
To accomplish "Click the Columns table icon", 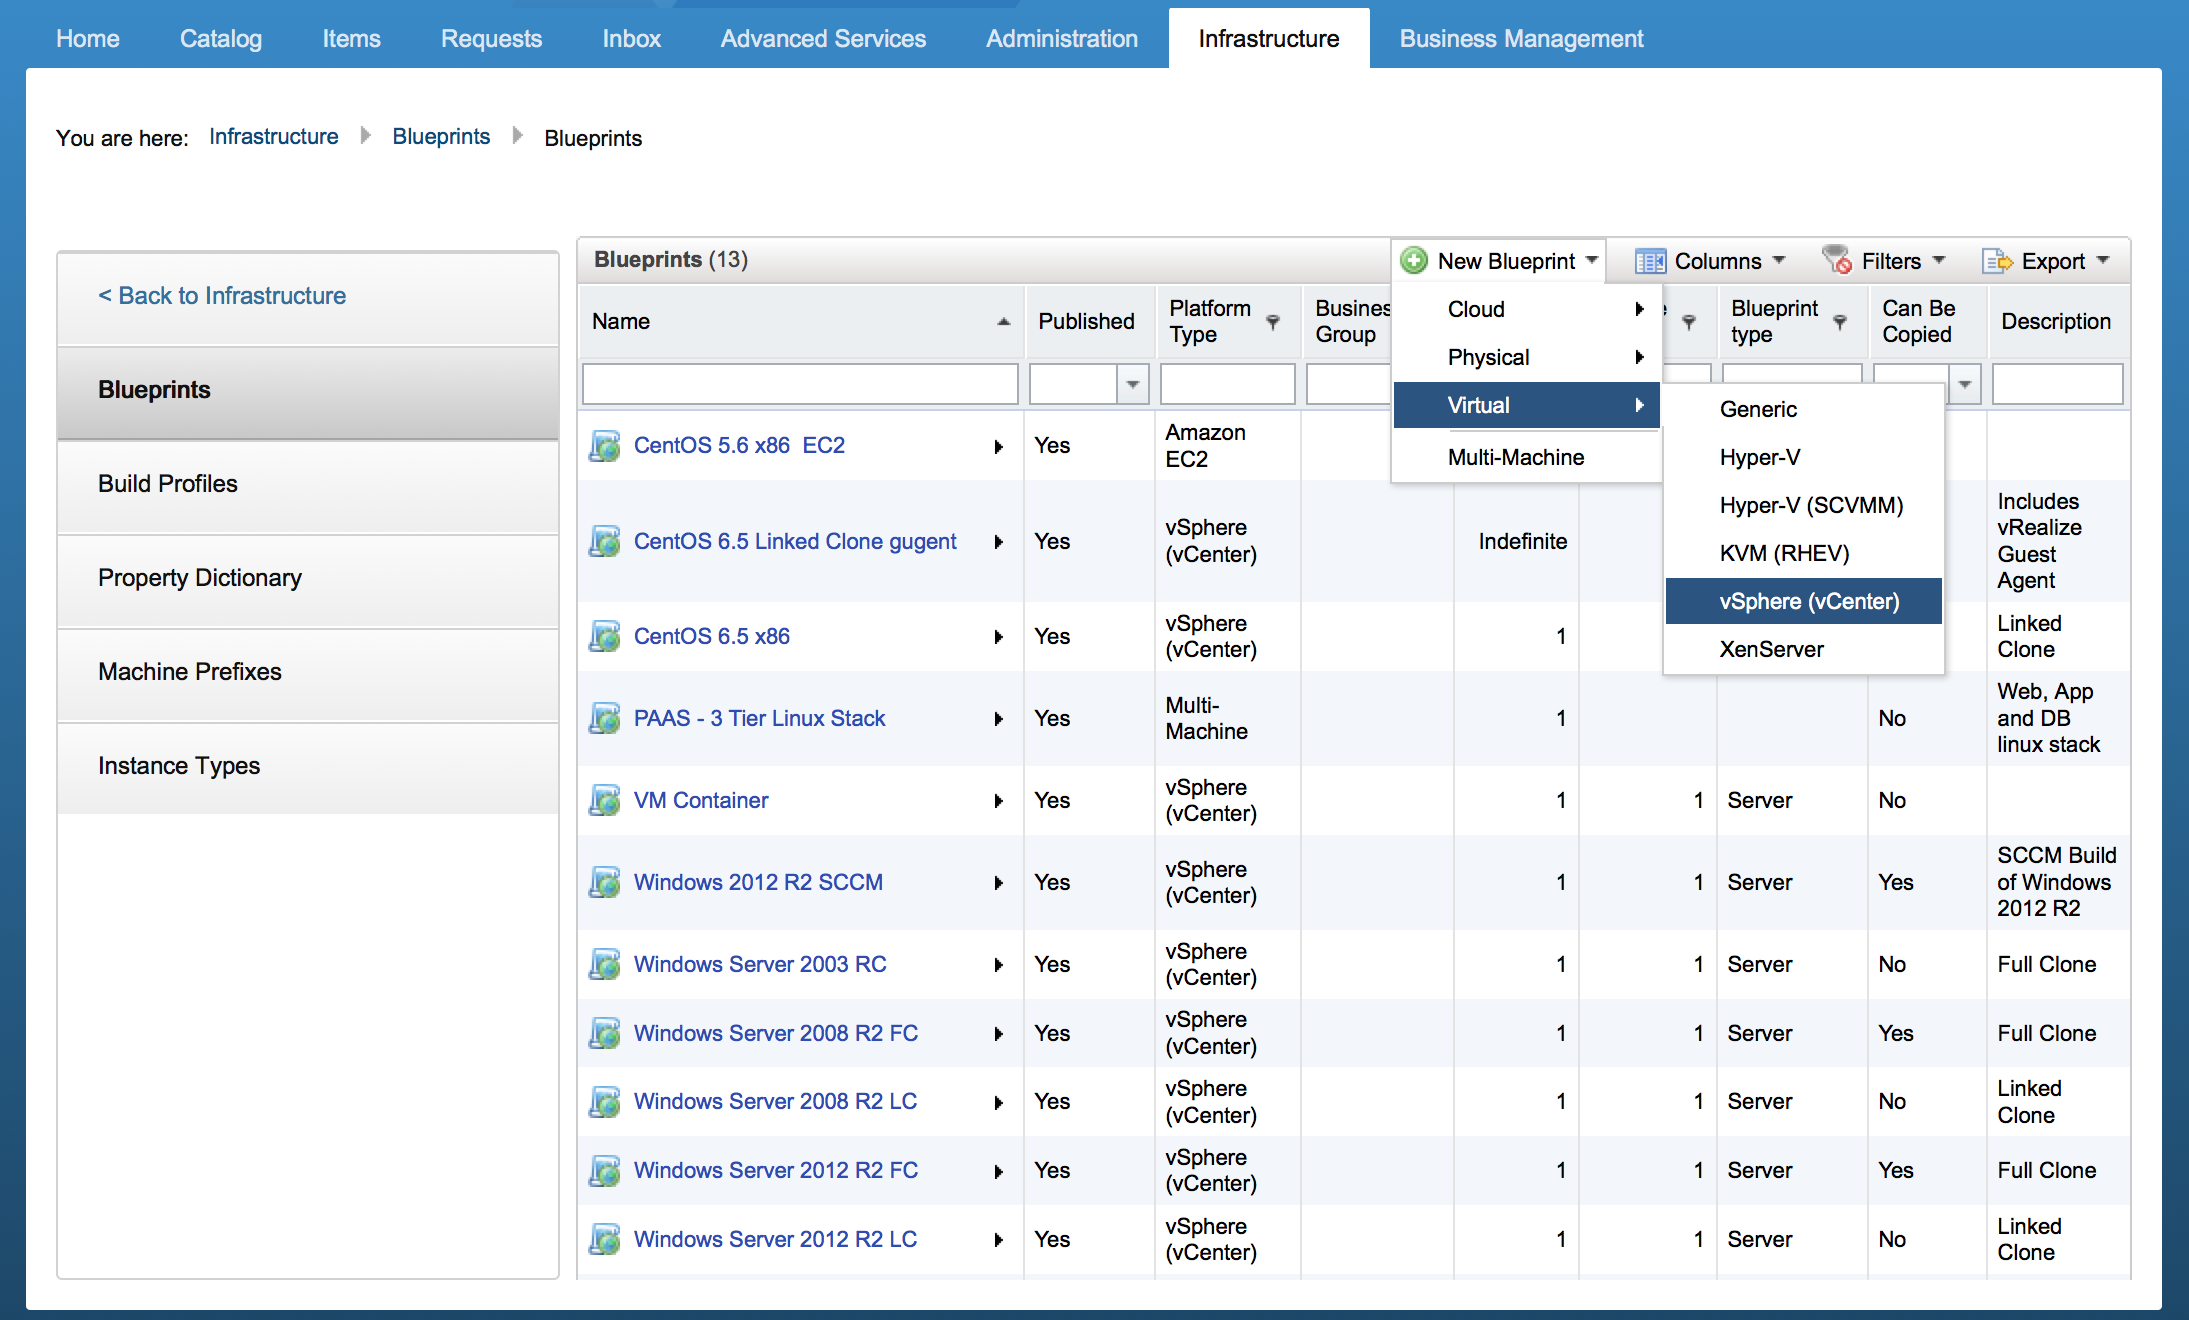I will pyautogui.click(x=1649, y=262).
